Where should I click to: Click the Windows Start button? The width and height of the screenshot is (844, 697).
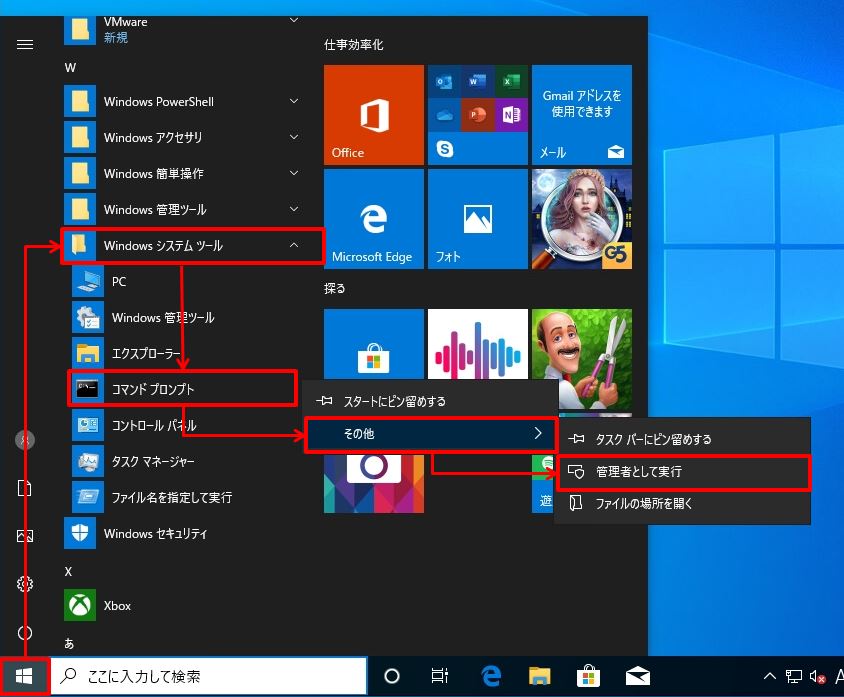click(24, 676)
